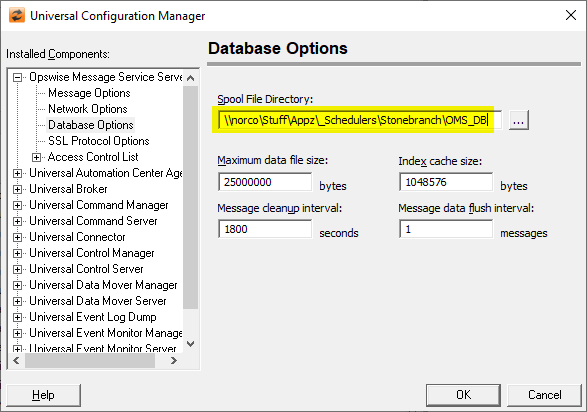
Task: Click the Message cleanup interval field
Action: (x=265, y=229)
